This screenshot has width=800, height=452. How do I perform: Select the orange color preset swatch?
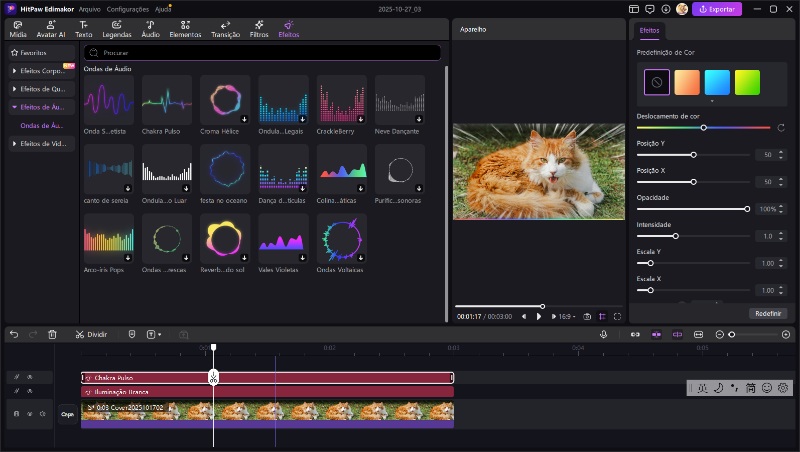pyautogui.click(x=687, y=82)
